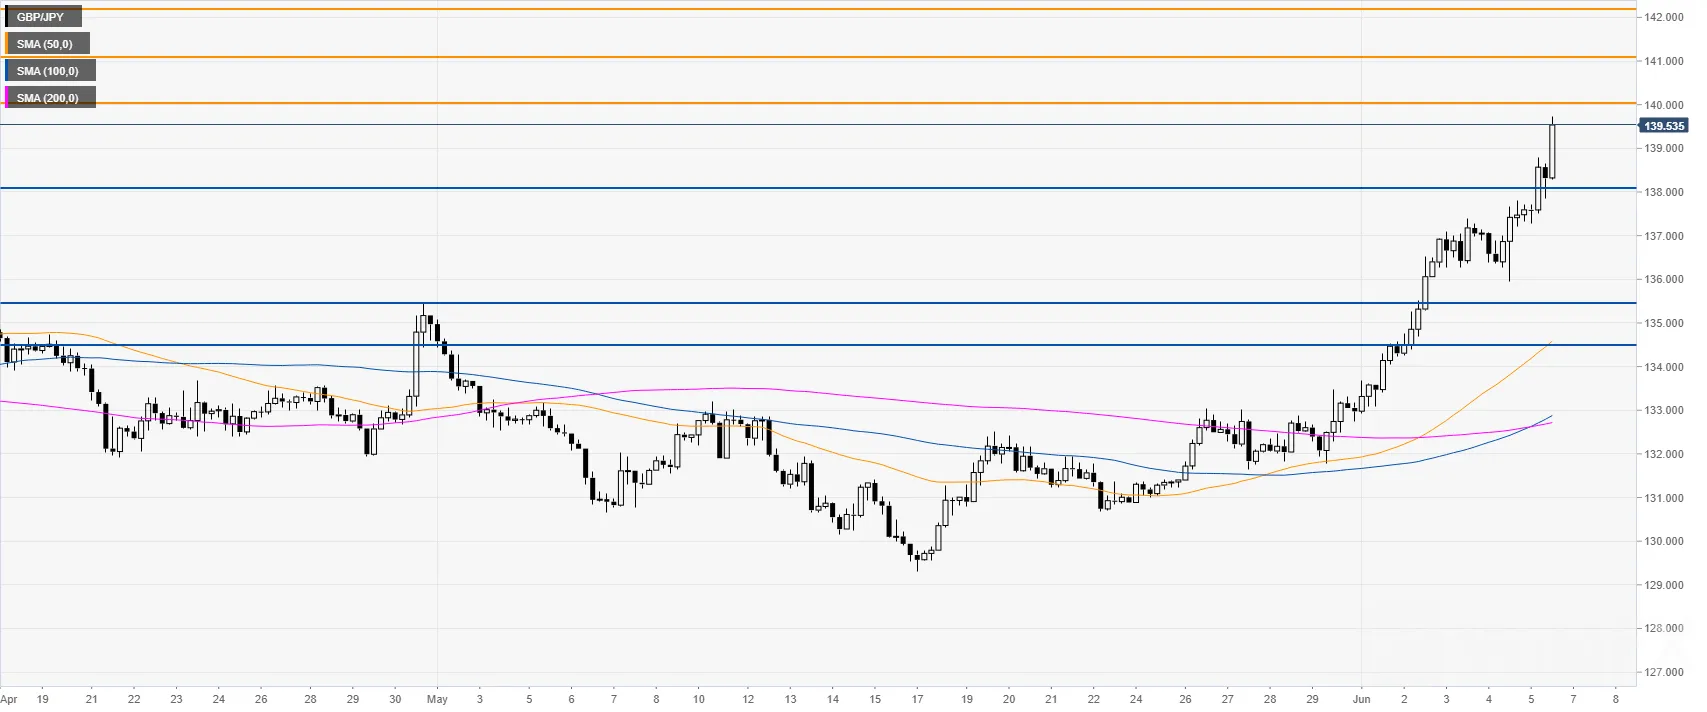Viewport: 1707px width, 712px height.
Task: Click the GBP/JPY symbol label
Action: 40,17
